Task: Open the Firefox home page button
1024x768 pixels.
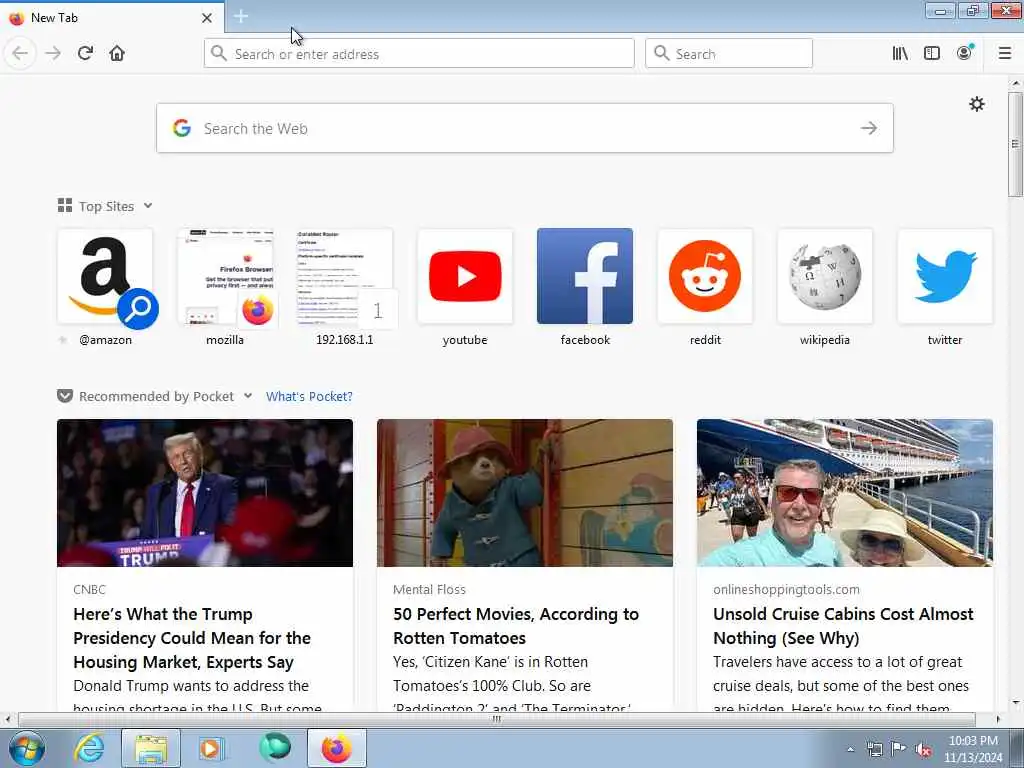Action: [x=117, y=53]
